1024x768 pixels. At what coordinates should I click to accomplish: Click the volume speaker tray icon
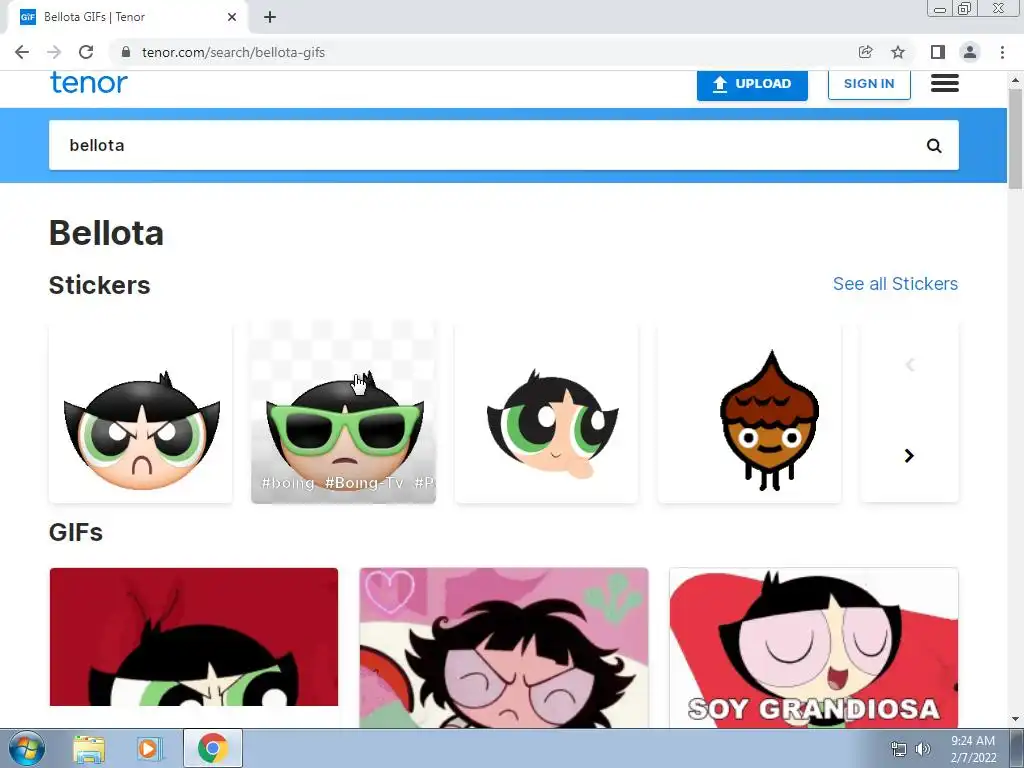pos(922,749)
